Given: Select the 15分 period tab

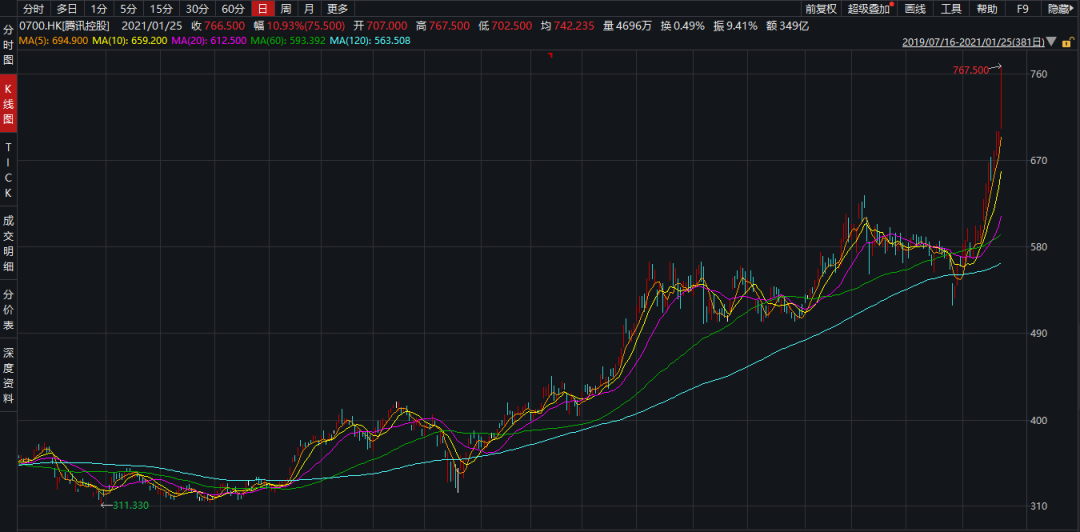Looking at the screenshot, I should point(160,9).
